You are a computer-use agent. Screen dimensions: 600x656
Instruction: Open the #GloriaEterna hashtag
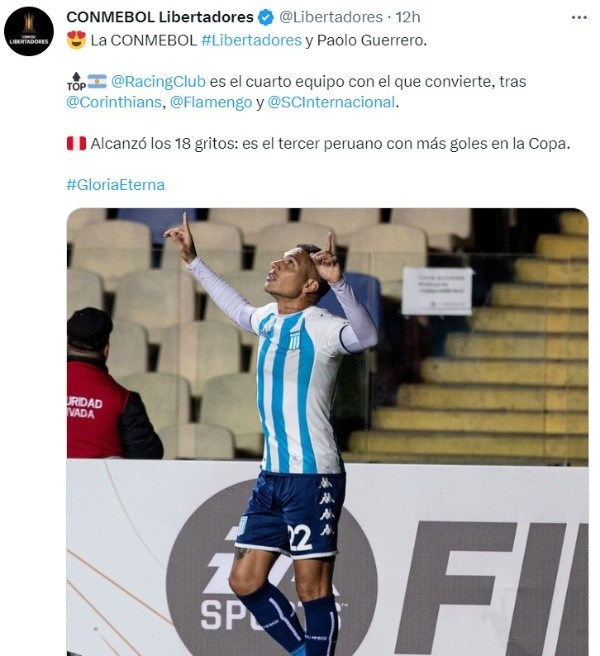[115, 184]
